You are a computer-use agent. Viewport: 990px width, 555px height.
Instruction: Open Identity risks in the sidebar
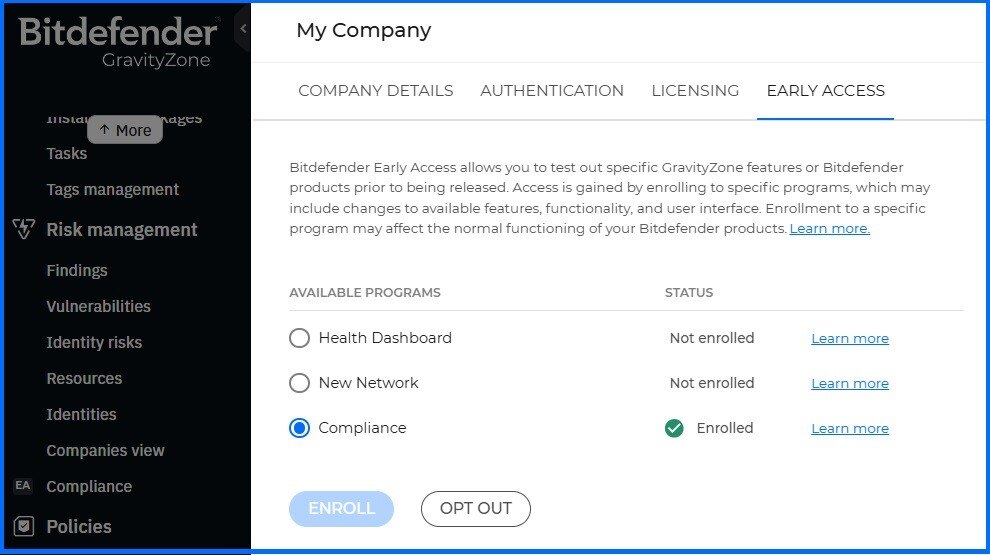[94, 342]
